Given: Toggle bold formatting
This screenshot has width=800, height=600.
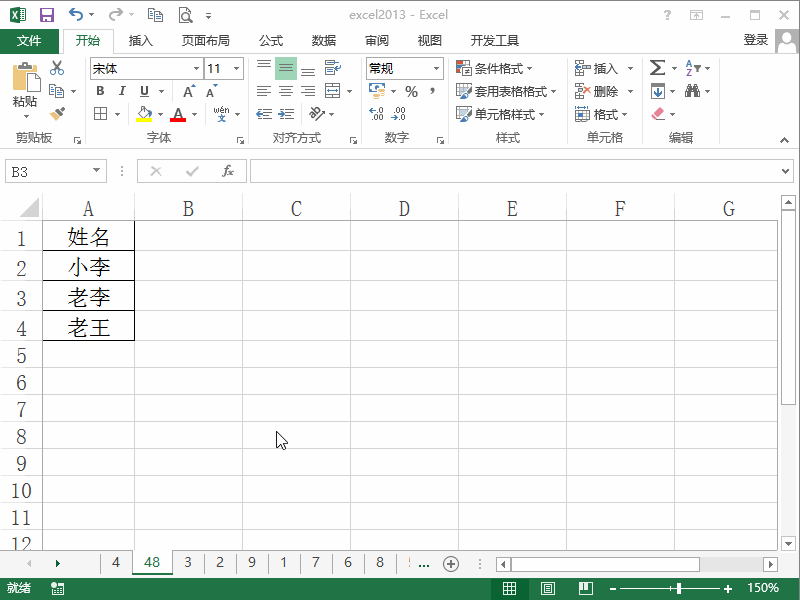Looking at the screenshot, I should click(x=99, y=91).
